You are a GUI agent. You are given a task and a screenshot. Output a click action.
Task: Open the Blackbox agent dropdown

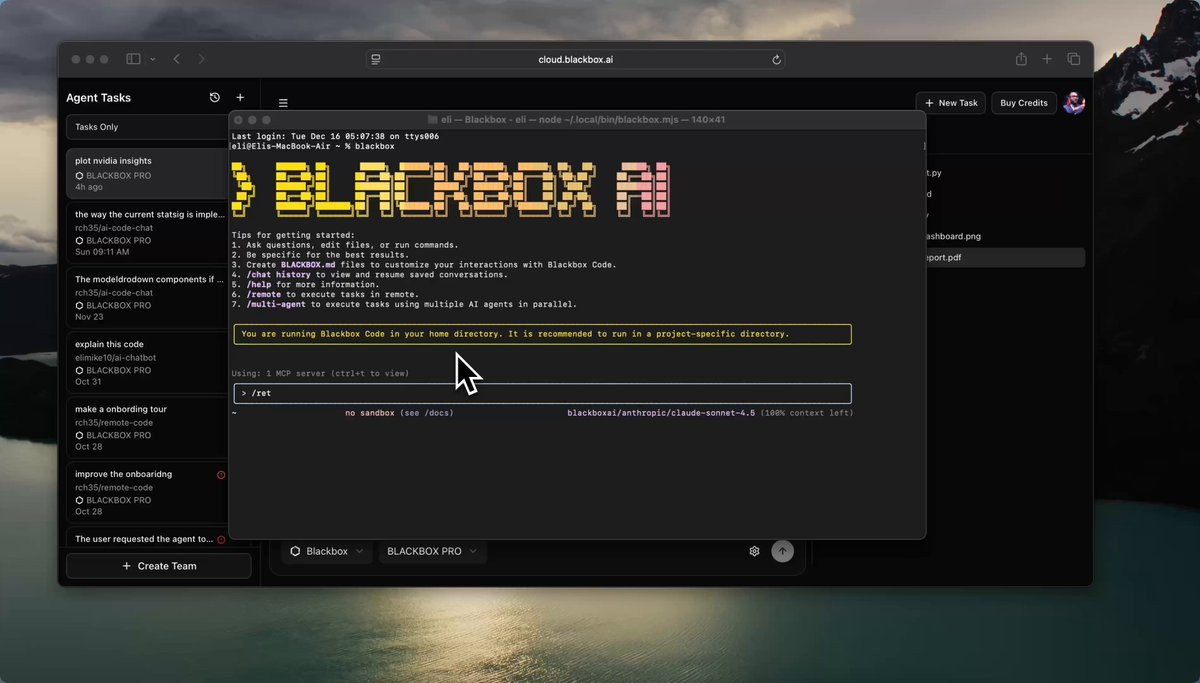[327, 551]
